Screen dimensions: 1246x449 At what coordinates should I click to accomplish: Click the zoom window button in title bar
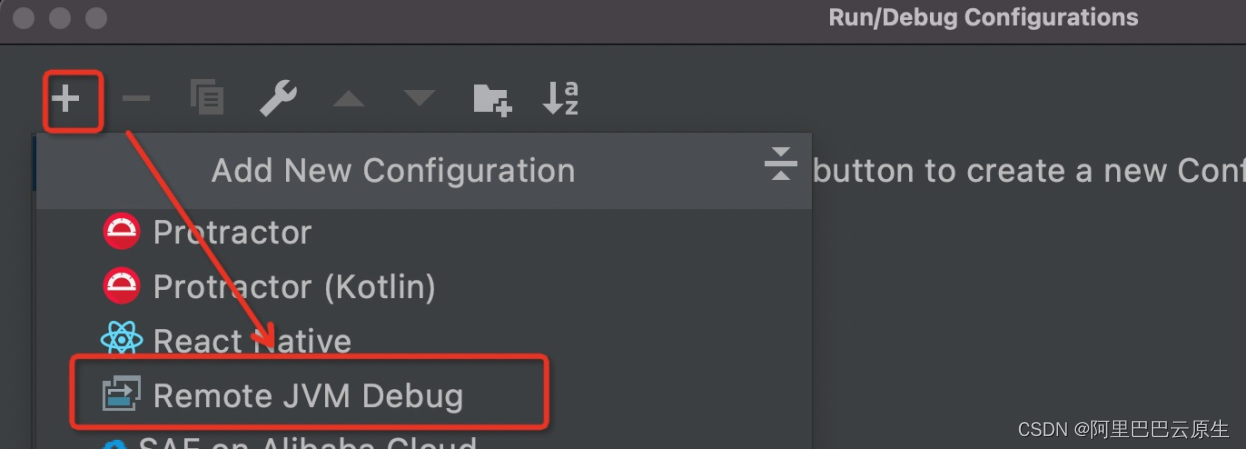pyautogui.click(x=96, y=18)
